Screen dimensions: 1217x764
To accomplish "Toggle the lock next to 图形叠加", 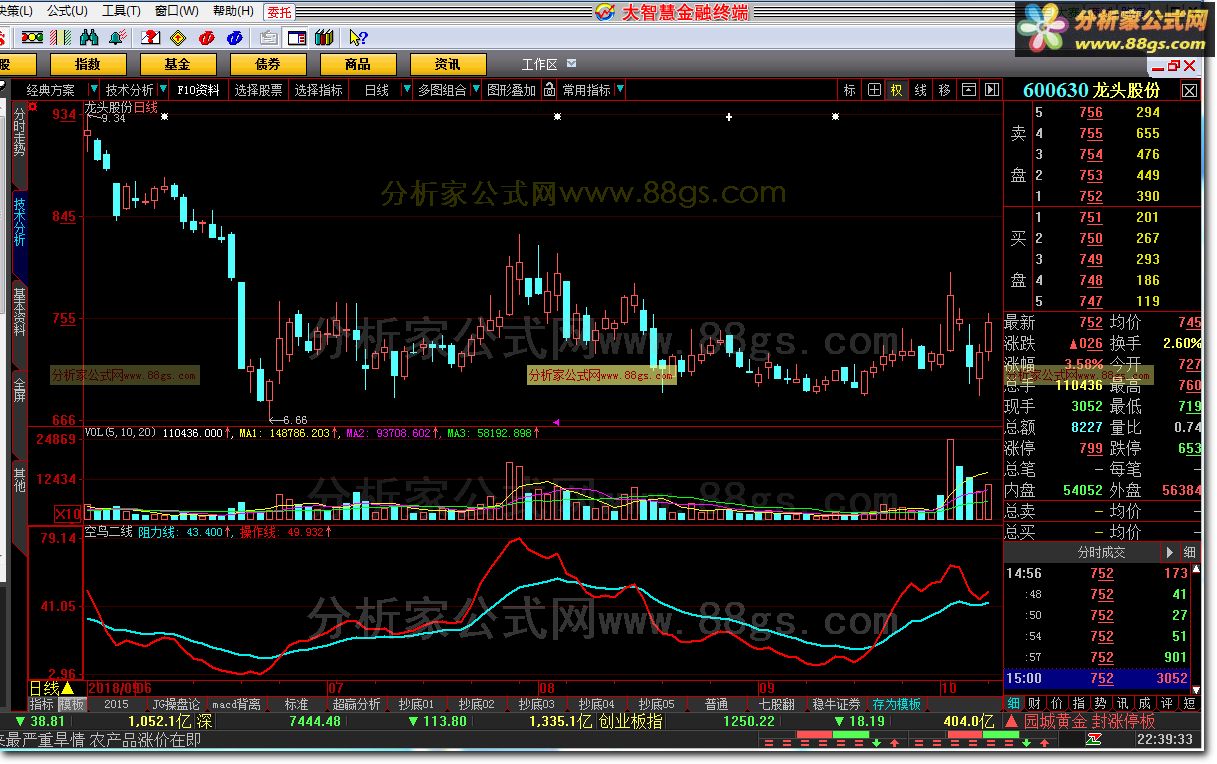I will point(547,90).
